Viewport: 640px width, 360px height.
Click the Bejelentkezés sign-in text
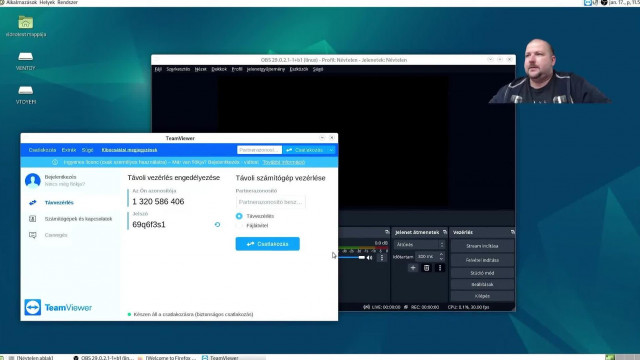[x=60, y=177]
